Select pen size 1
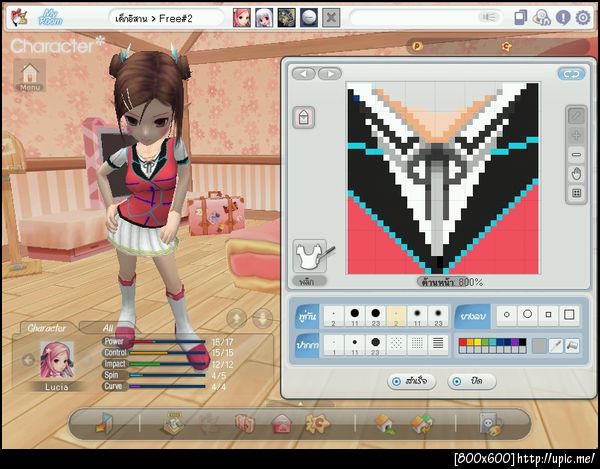Image resolution: width=600 pixels, height=469 pixels. pyautogui.click(x=334, y=345)
